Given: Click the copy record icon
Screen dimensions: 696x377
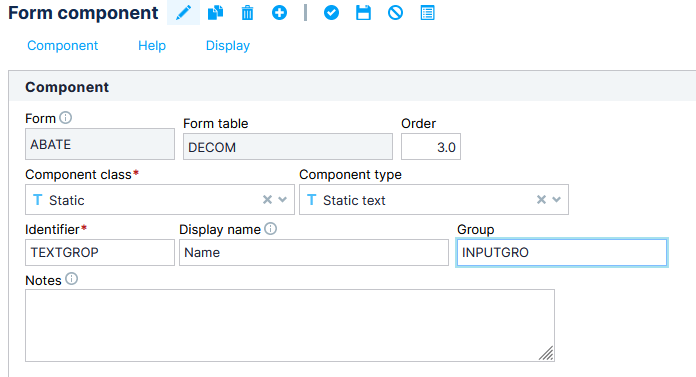Looking at the screenshot, I should [215, 12].
